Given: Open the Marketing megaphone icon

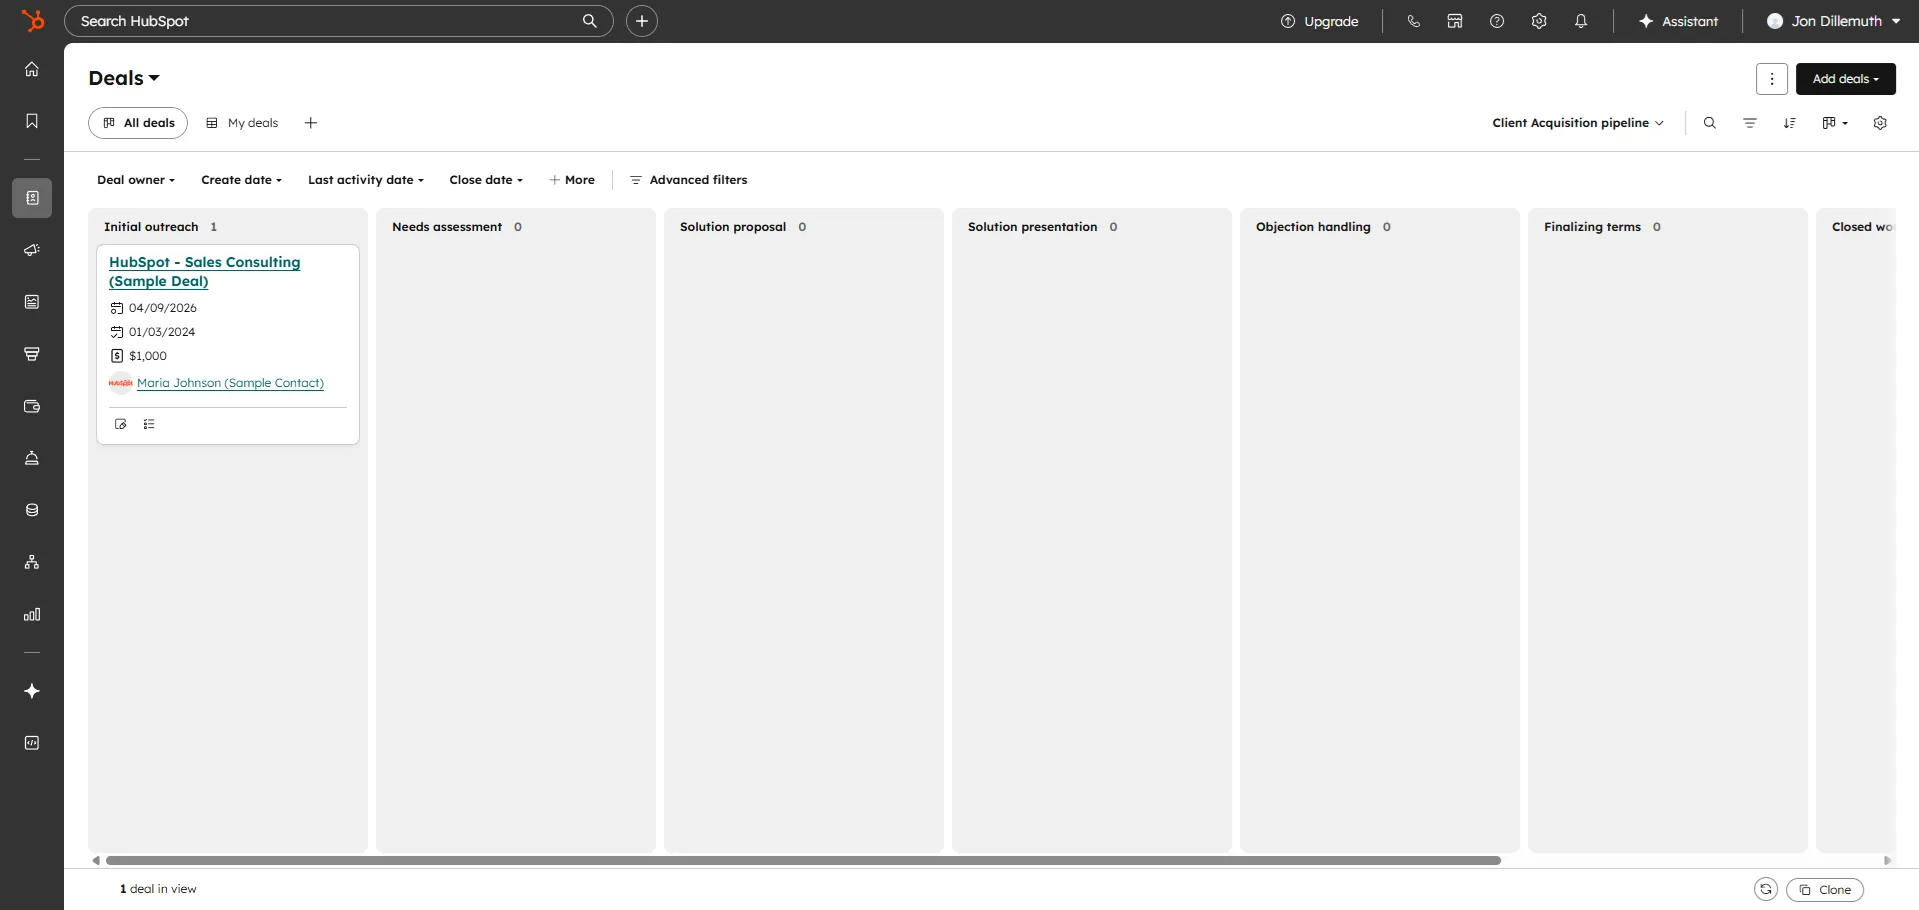Looking at the screenshot, I should coord(31,250).
